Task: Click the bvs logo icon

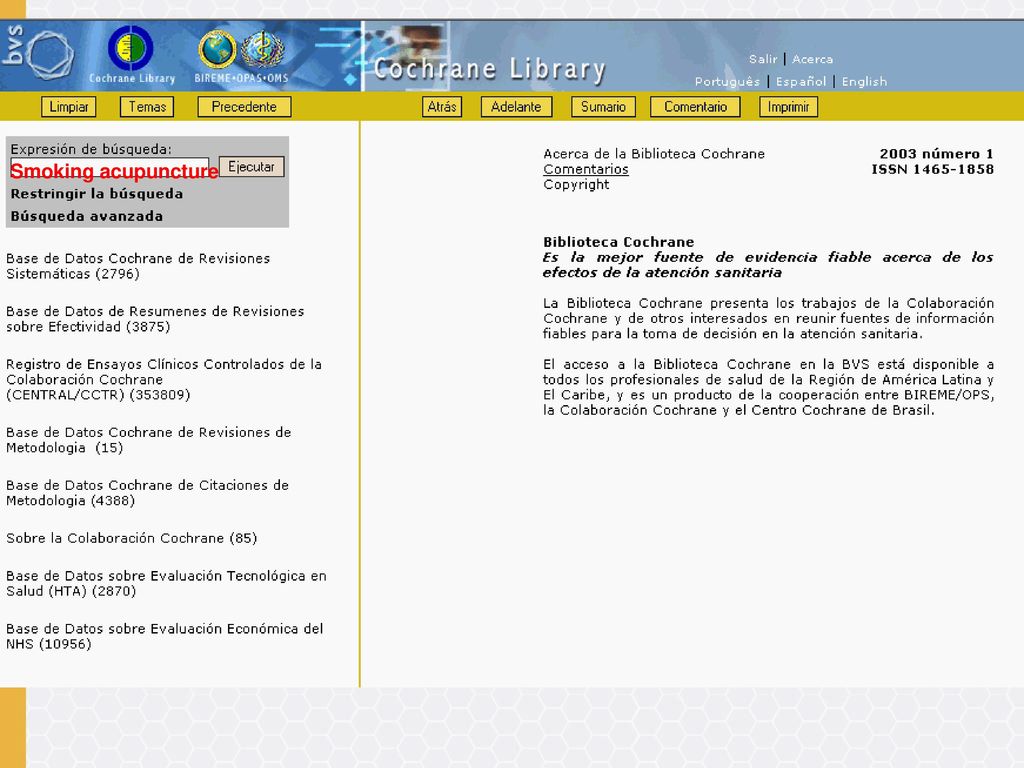Action: [x=38, y=54]
